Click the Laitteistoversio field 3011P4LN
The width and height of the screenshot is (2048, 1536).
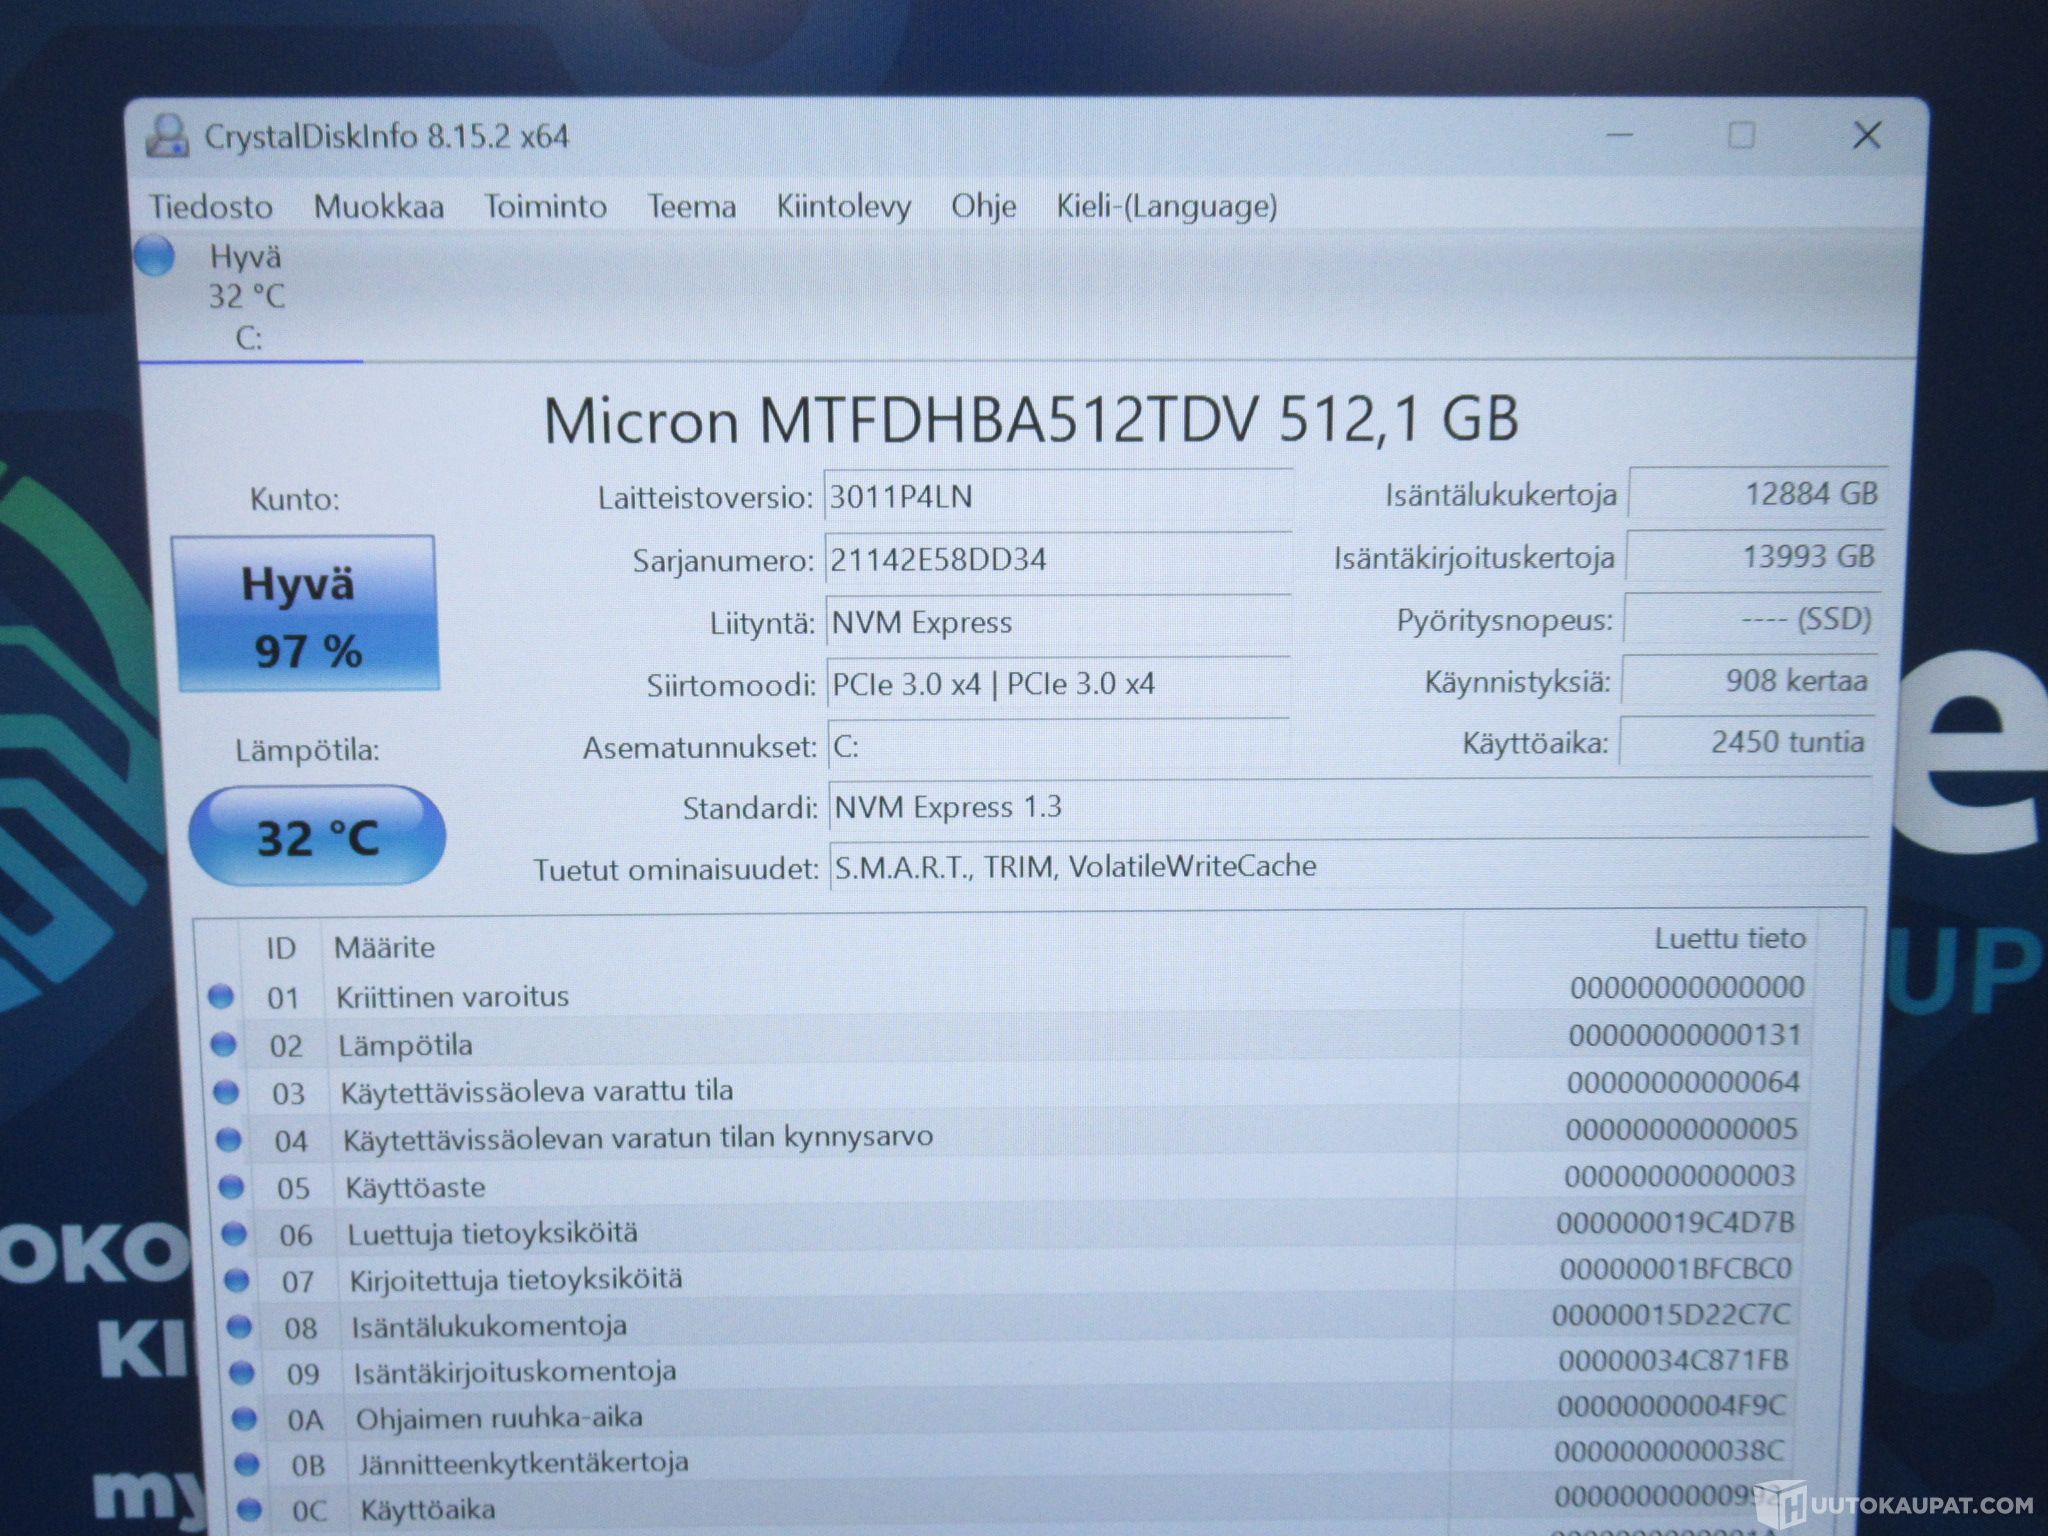pos(1058,497)
